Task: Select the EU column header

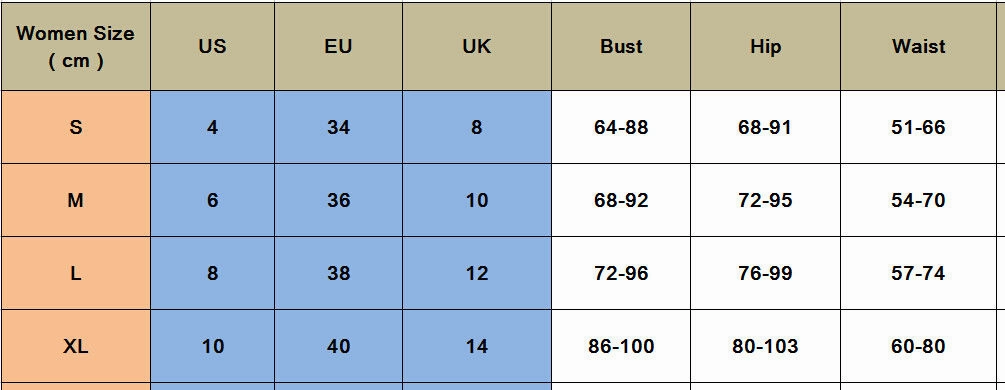Action: [338, 46]
